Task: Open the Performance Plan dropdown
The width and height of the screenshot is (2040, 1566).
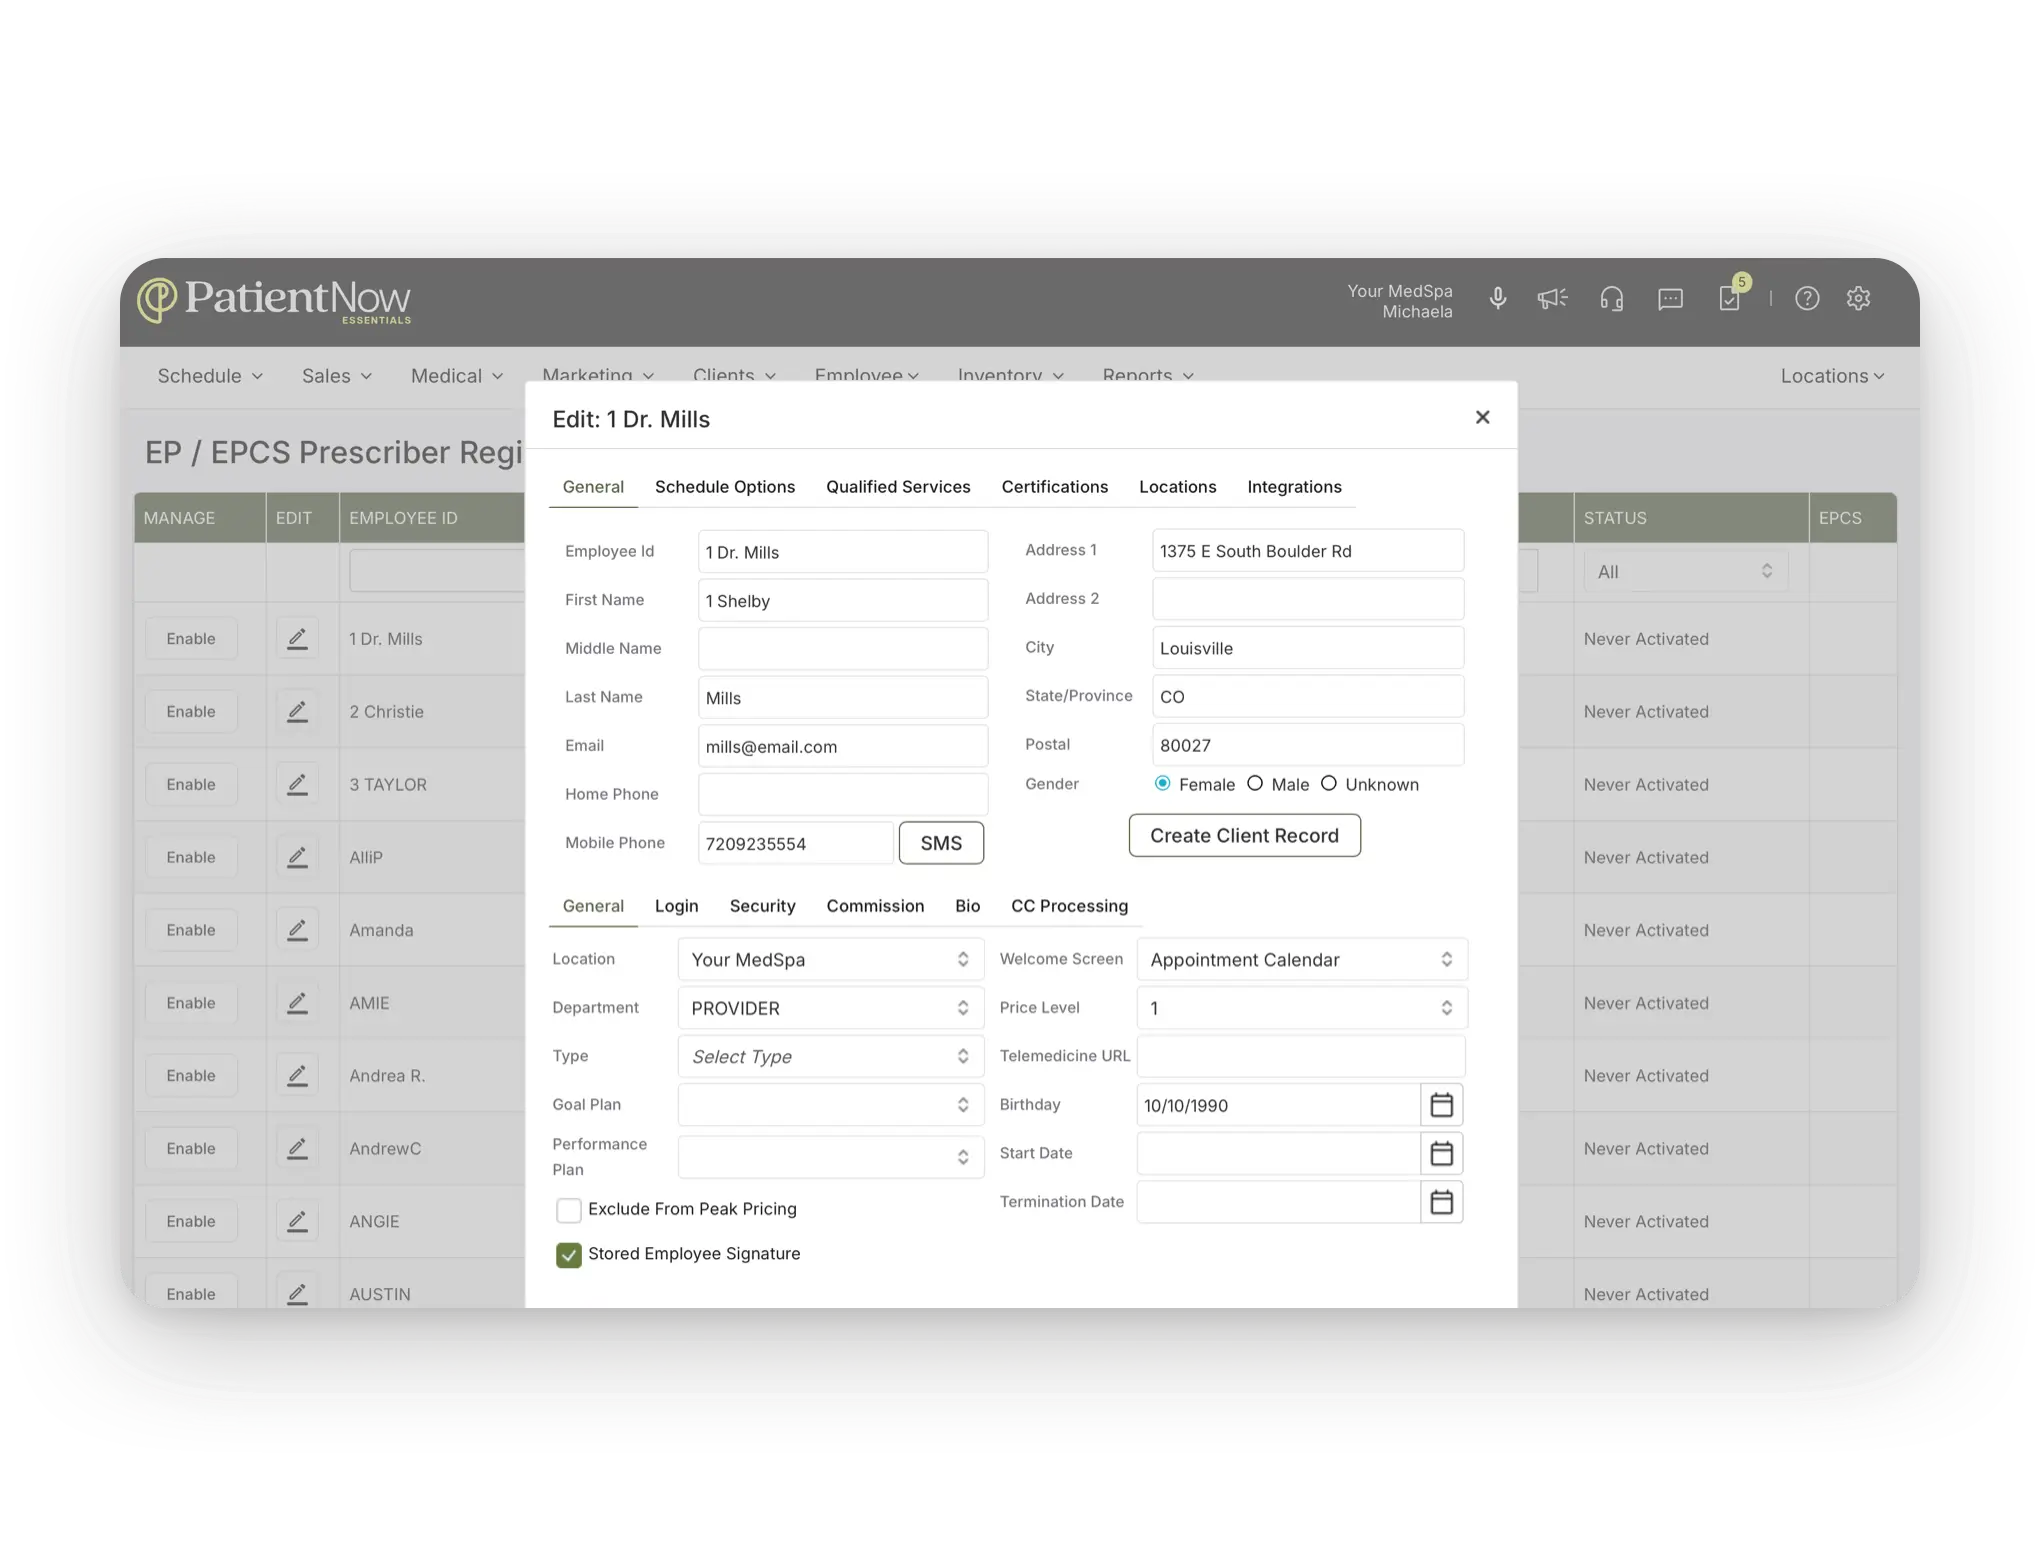Action: click(830, 1157)
